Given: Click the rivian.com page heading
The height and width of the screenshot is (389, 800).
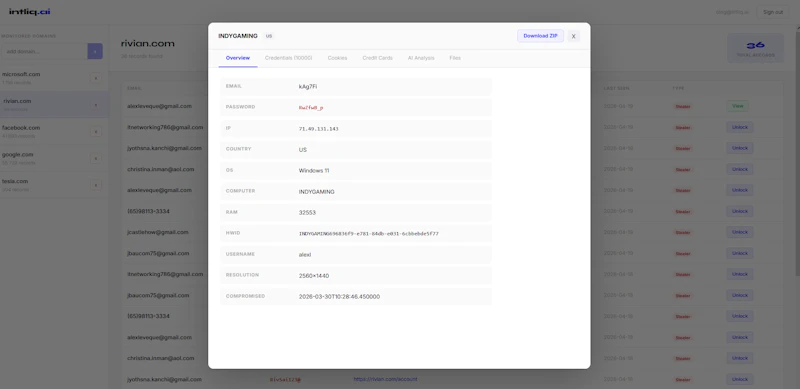Looking at the screenshot, I should point(147,43).
